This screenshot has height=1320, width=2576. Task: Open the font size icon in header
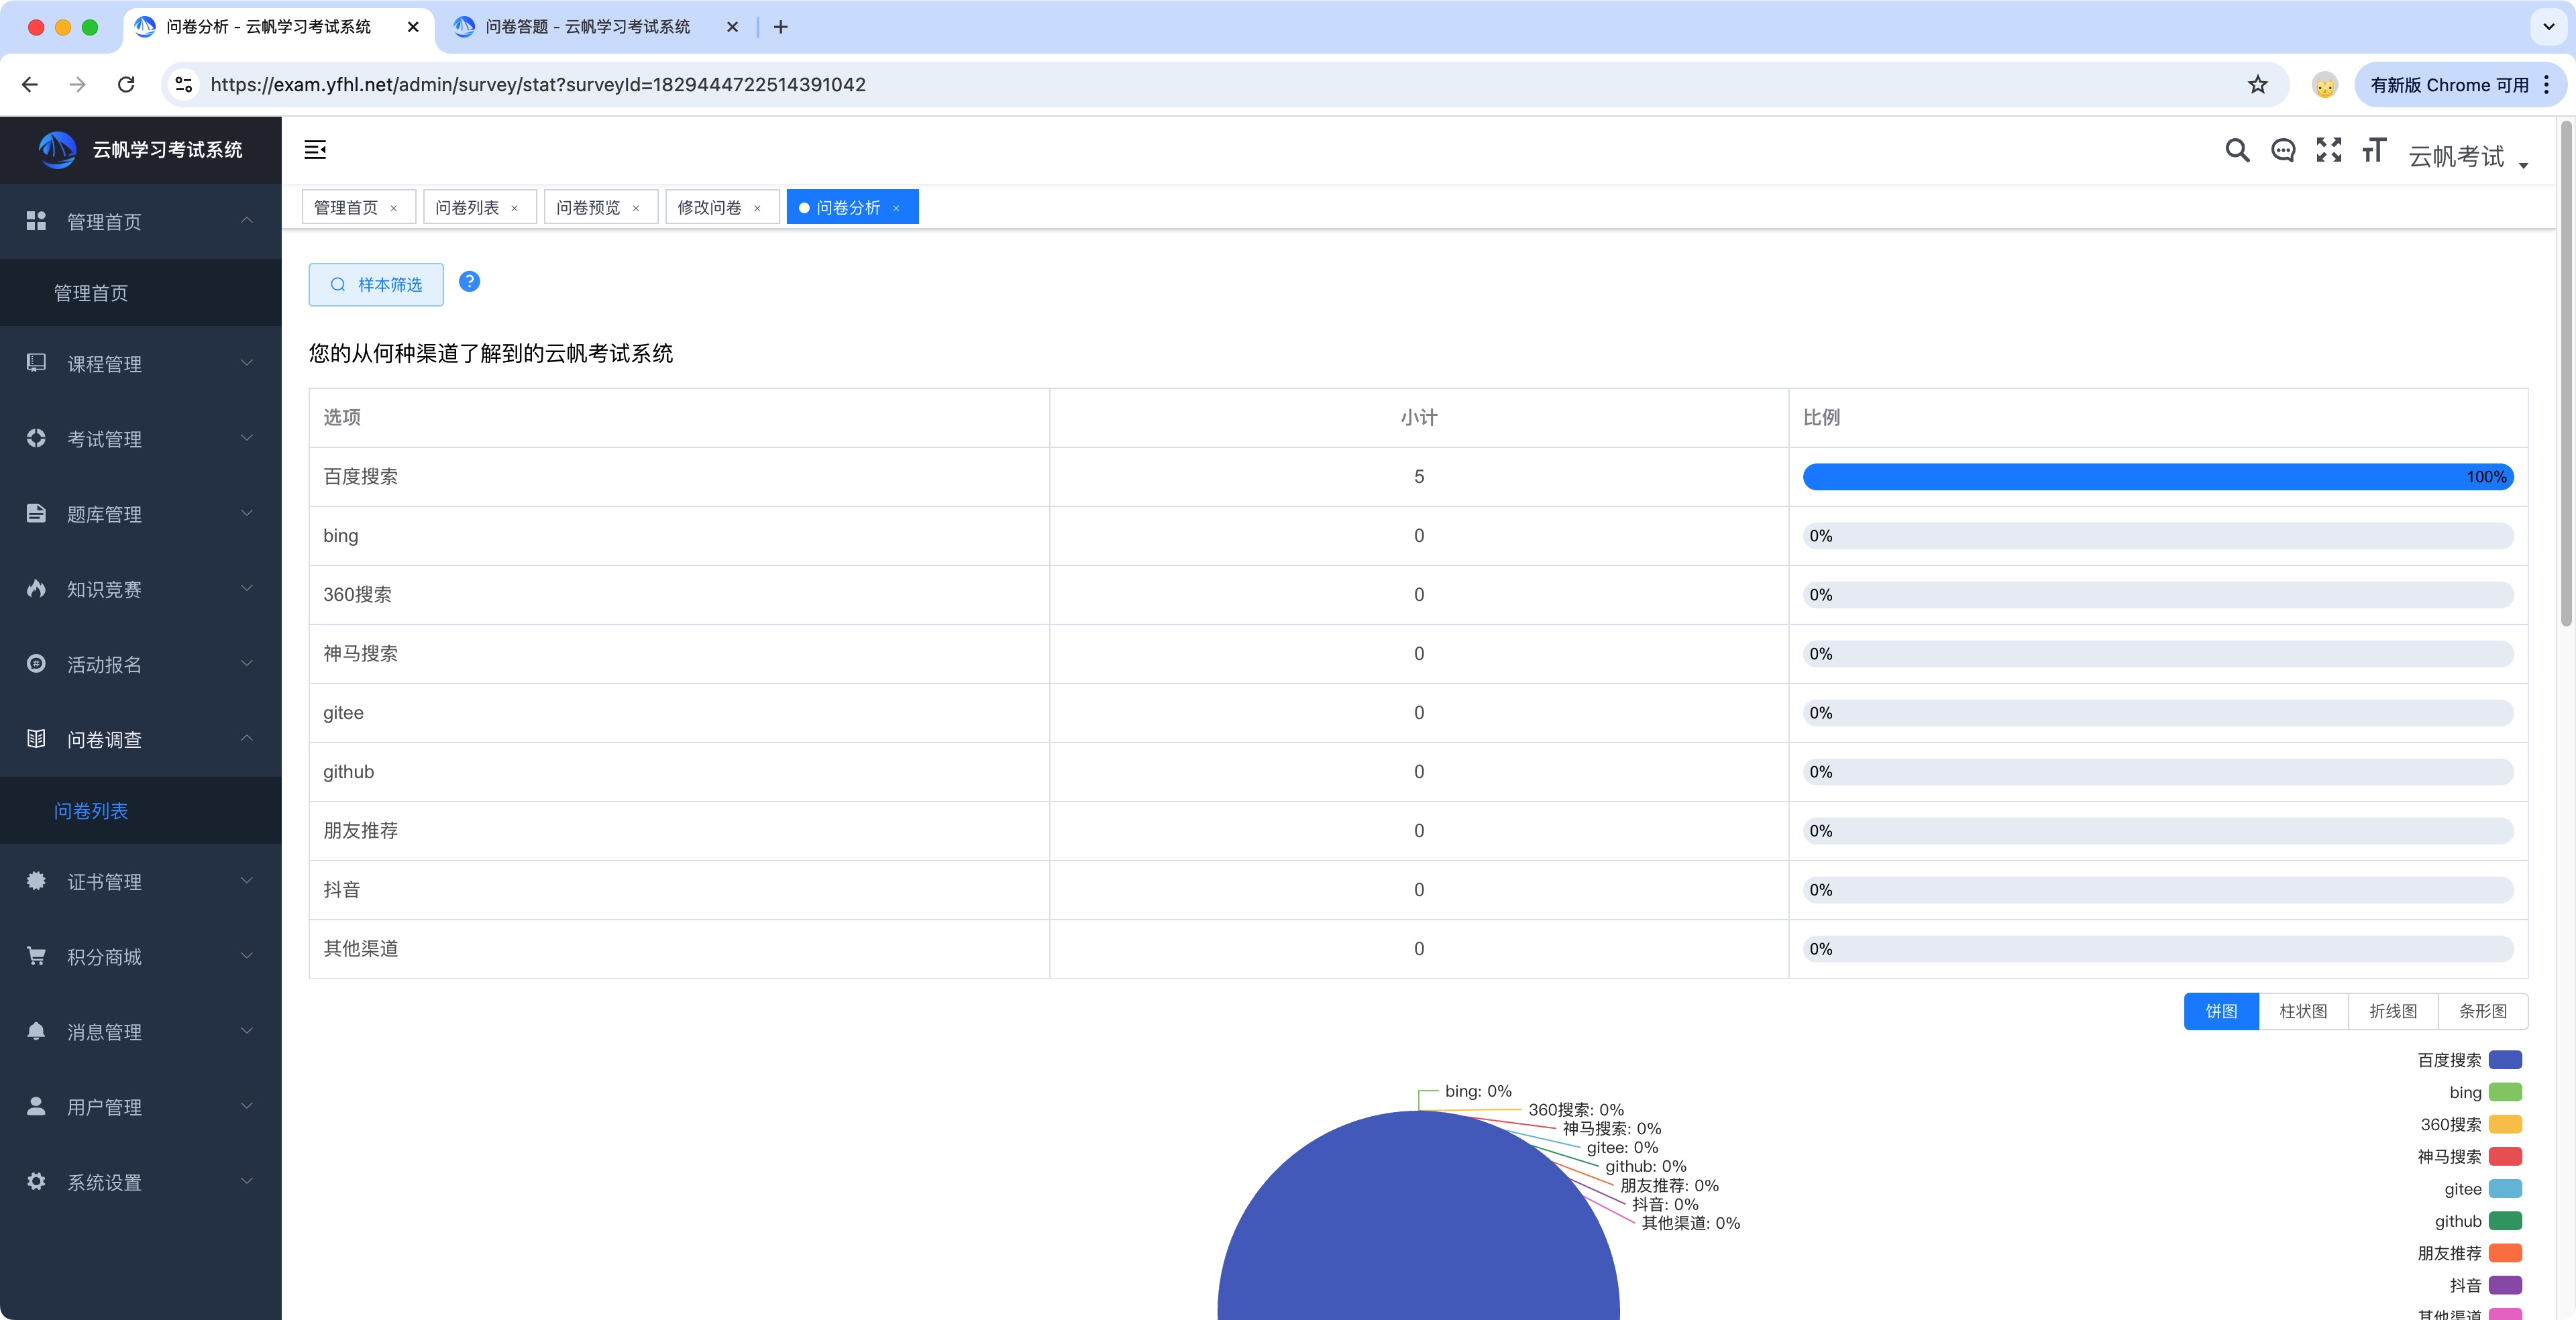[2374, 150]
